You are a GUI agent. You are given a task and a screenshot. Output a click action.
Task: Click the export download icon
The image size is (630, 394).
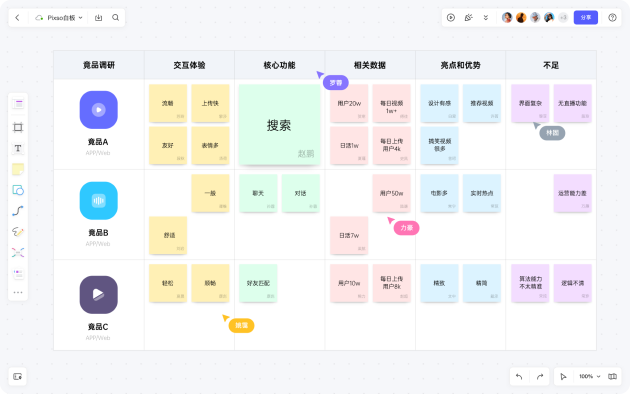[x=98, y=18]
